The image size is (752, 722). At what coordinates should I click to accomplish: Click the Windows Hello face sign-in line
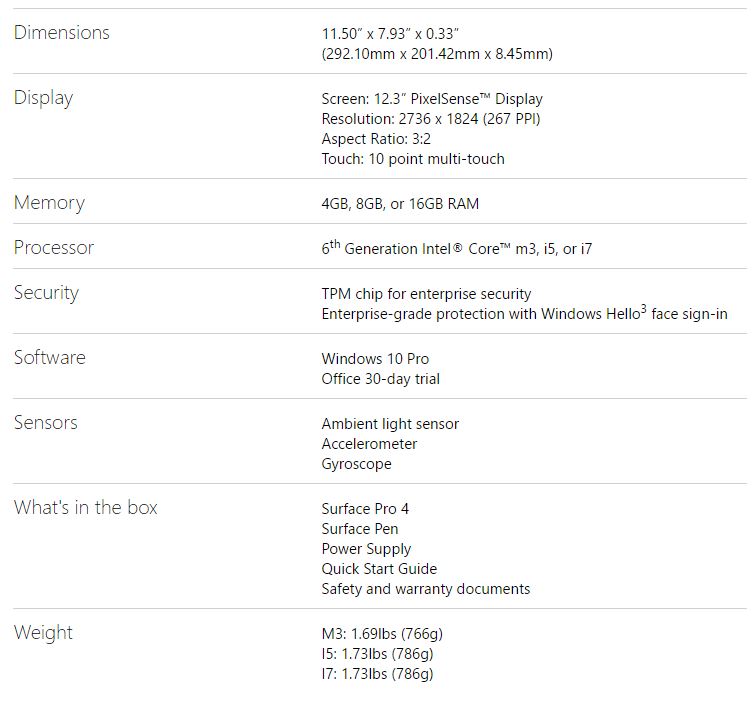(x=524, y=314)
